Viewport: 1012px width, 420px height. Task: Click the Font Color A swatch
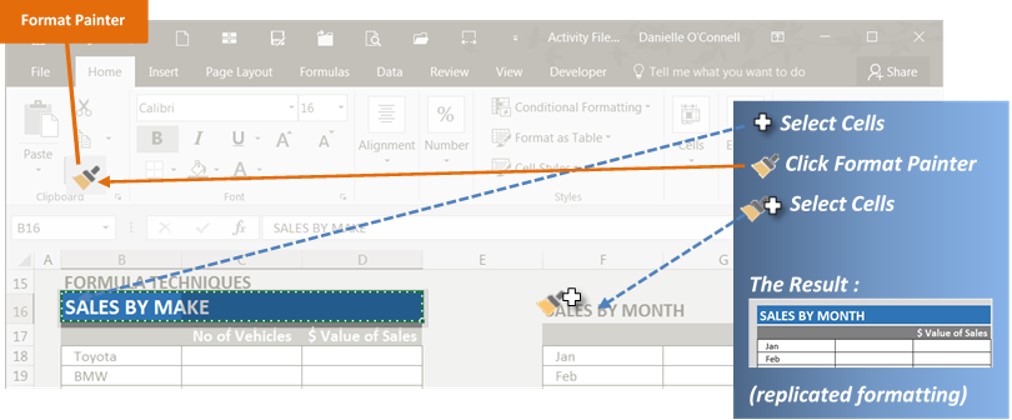click(239, 170)
